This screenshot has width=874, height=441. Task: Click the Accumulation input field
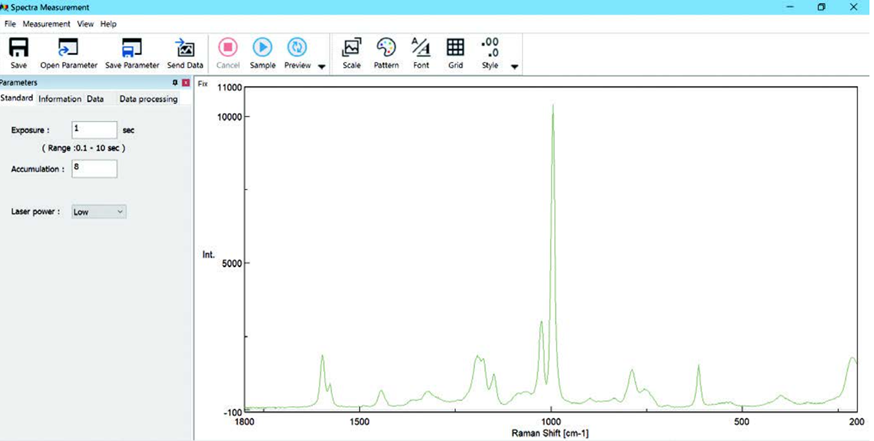(94, 169)
